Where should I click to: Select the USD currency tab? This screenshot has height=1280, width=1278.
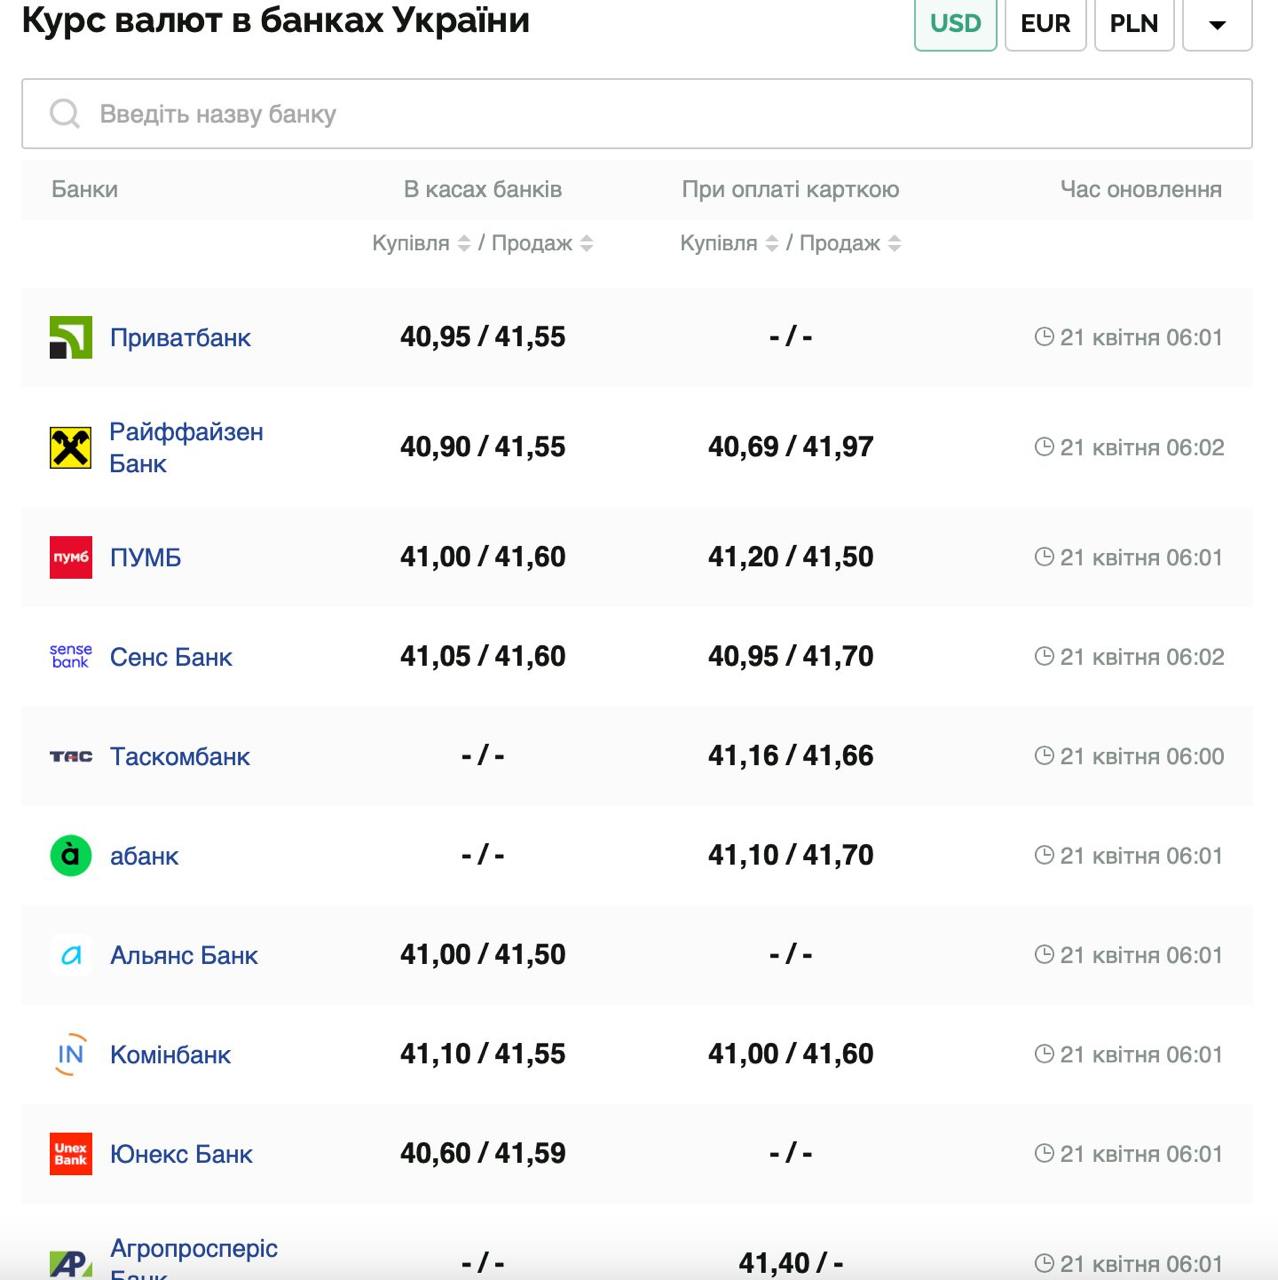click(955, 23)
